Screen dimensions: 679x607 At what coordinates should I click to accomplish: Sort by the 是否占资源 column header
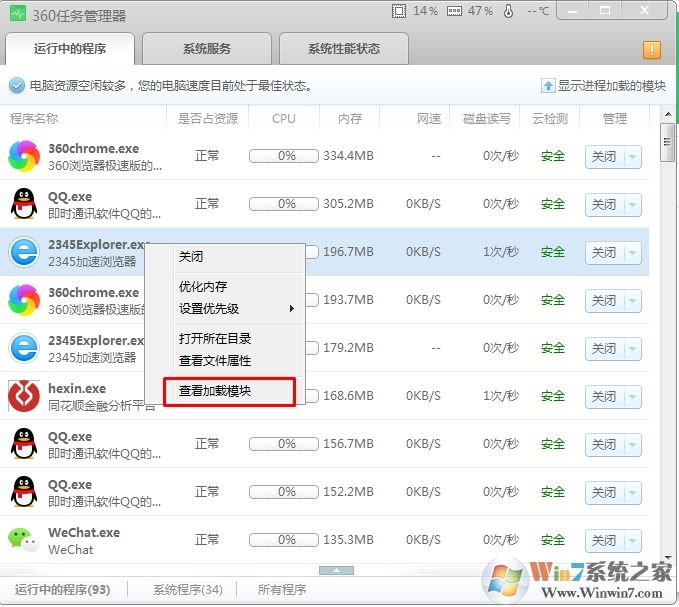pyautogui.click(x=208, y=118)
